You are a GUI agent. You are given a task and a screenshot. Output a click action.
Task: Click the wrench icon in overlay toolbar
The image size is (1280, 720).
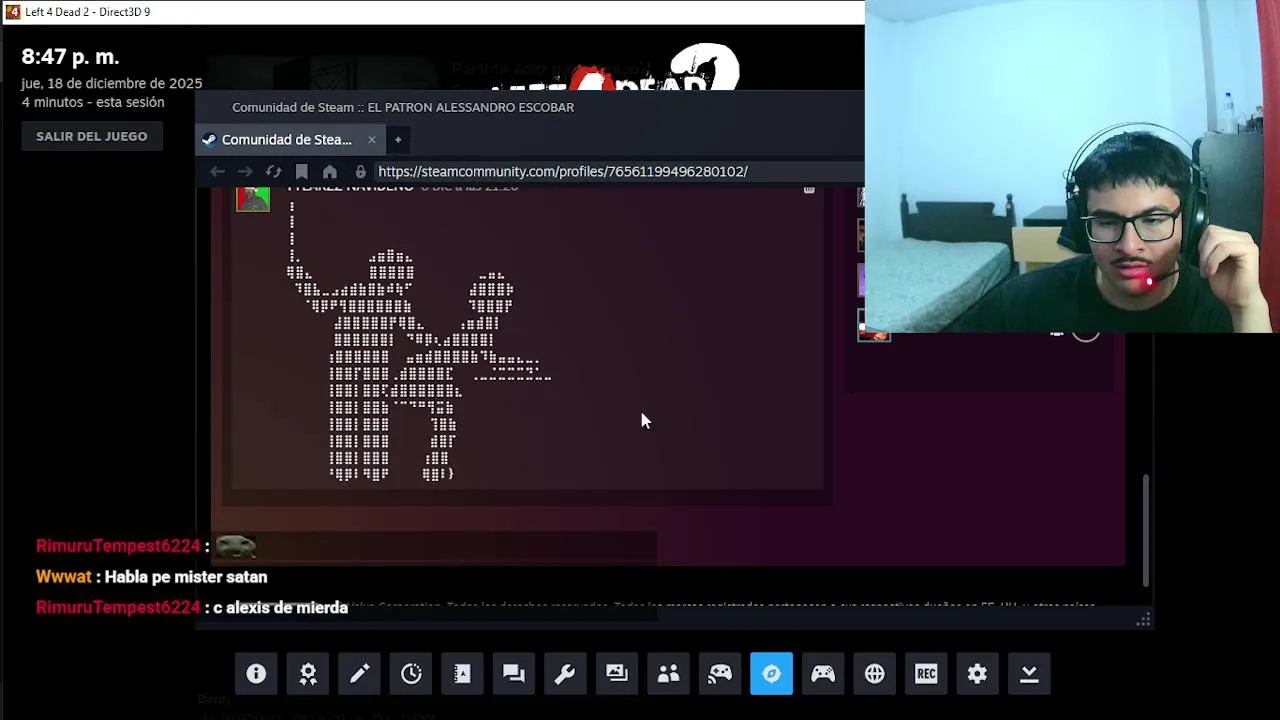click(x=565, y=674)
